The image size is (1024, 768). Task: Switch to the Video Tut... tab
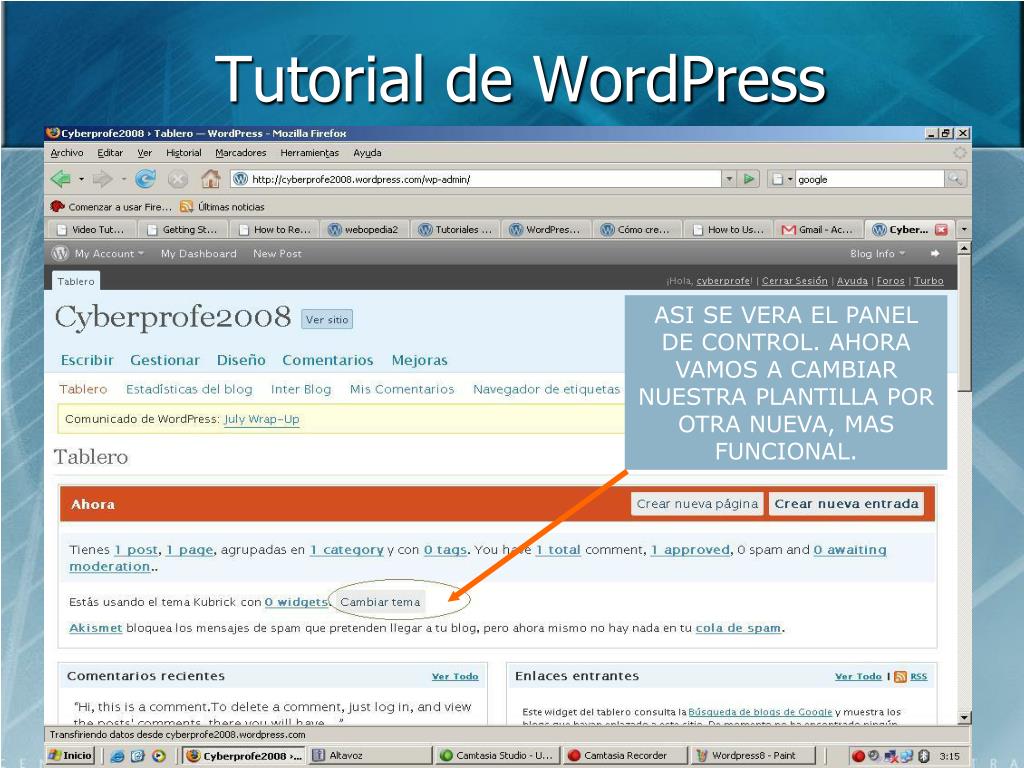(91, 230)
